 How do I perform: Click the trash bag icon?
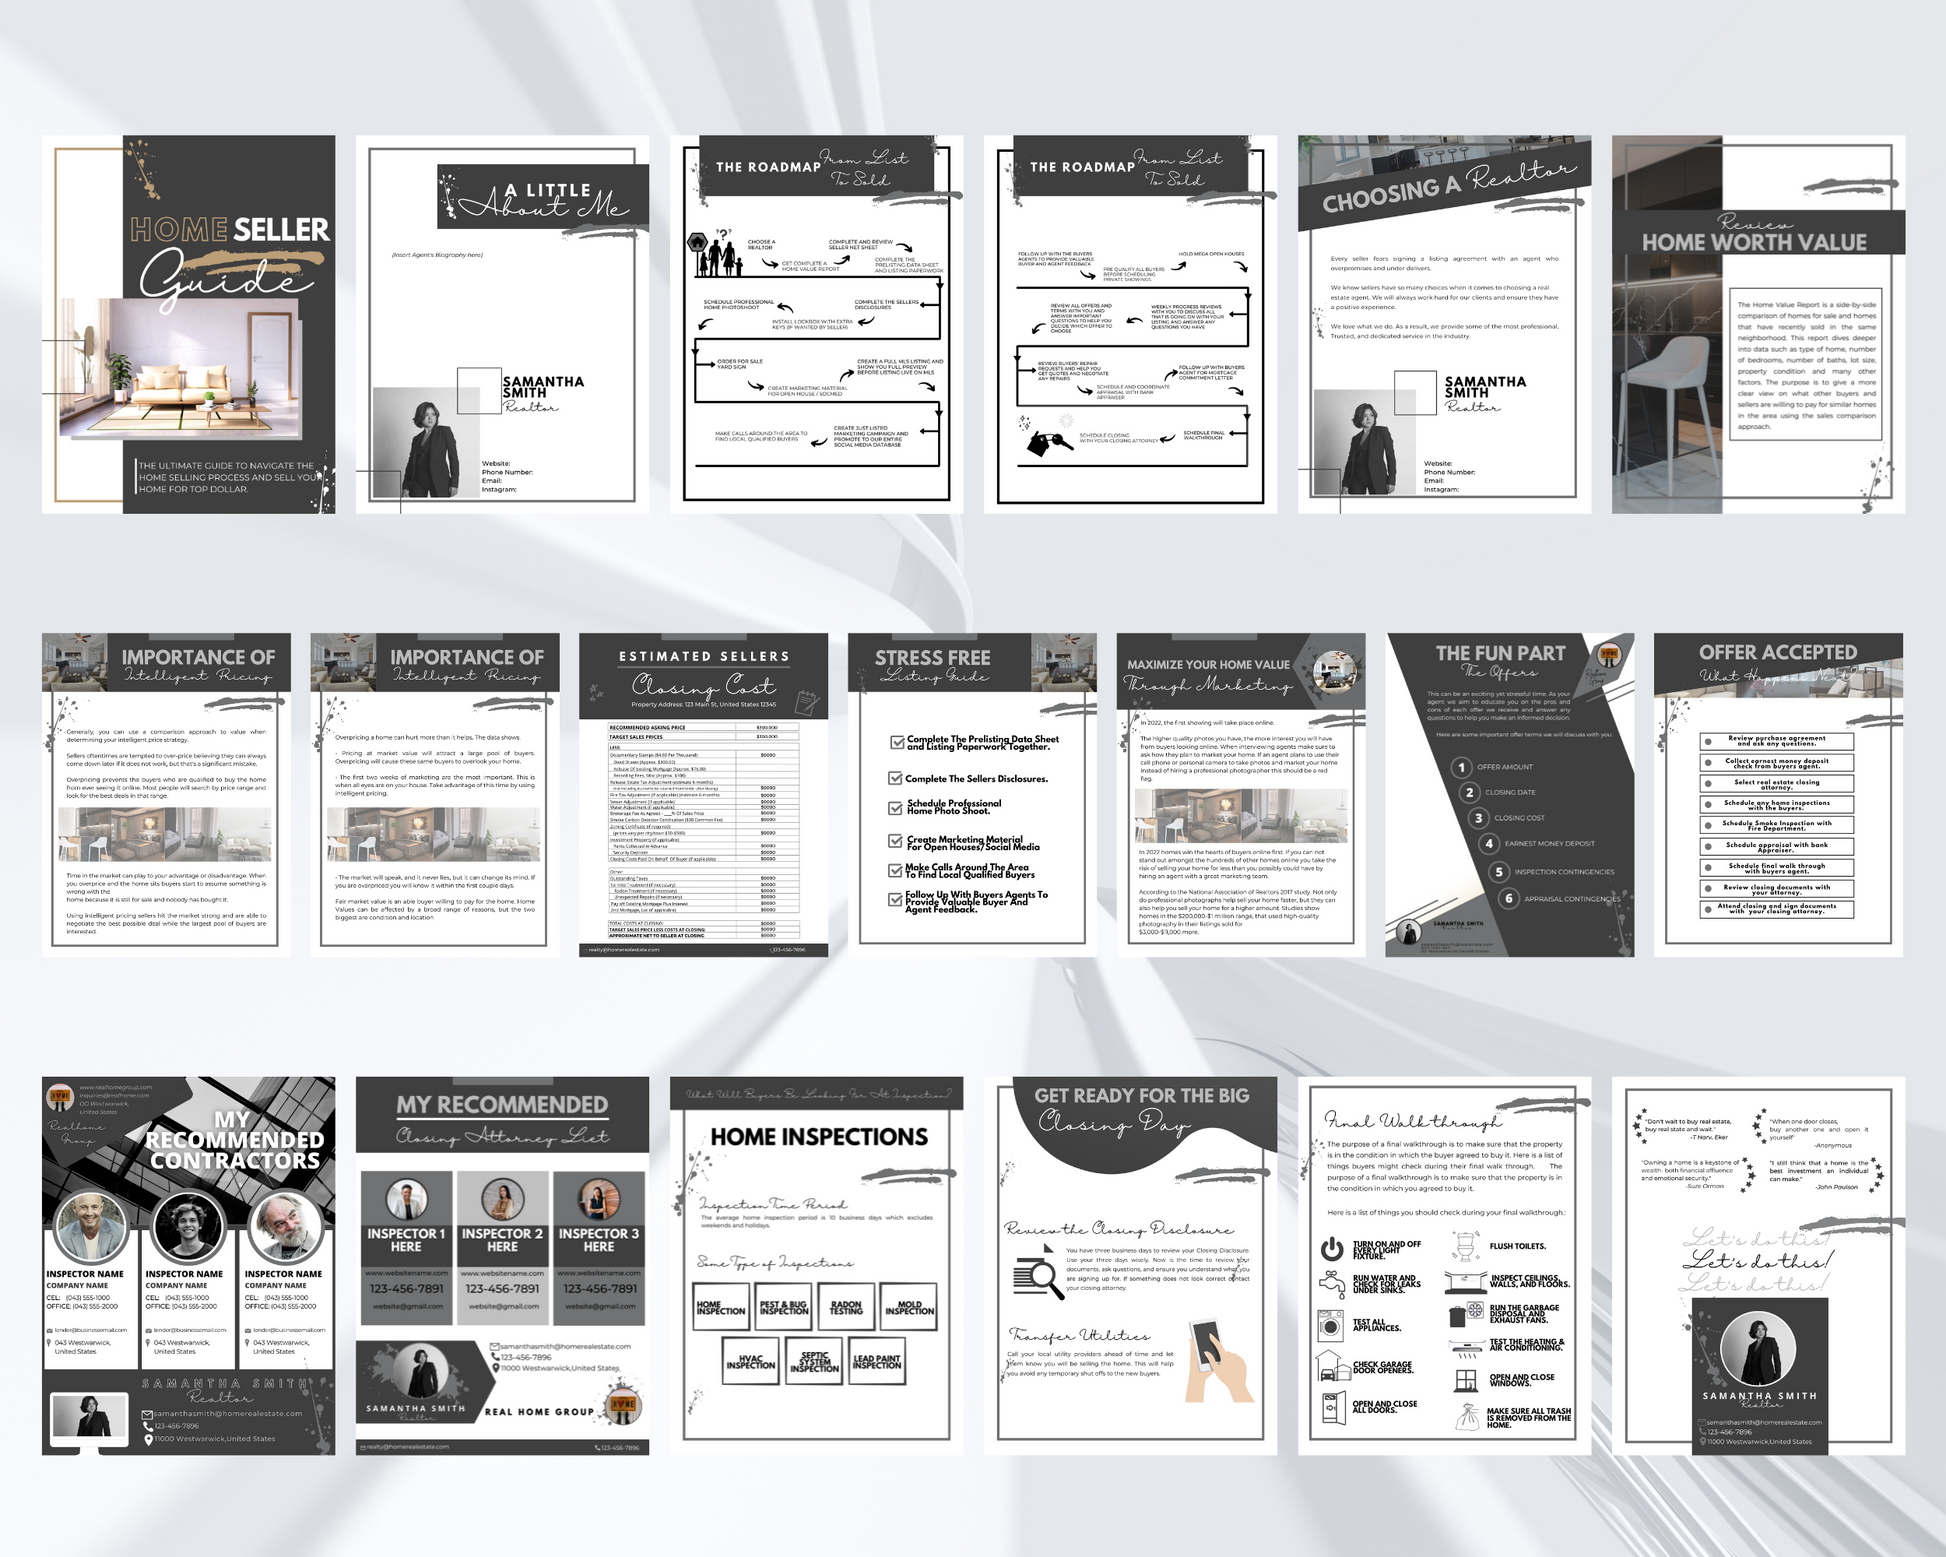[1467, 1417]
